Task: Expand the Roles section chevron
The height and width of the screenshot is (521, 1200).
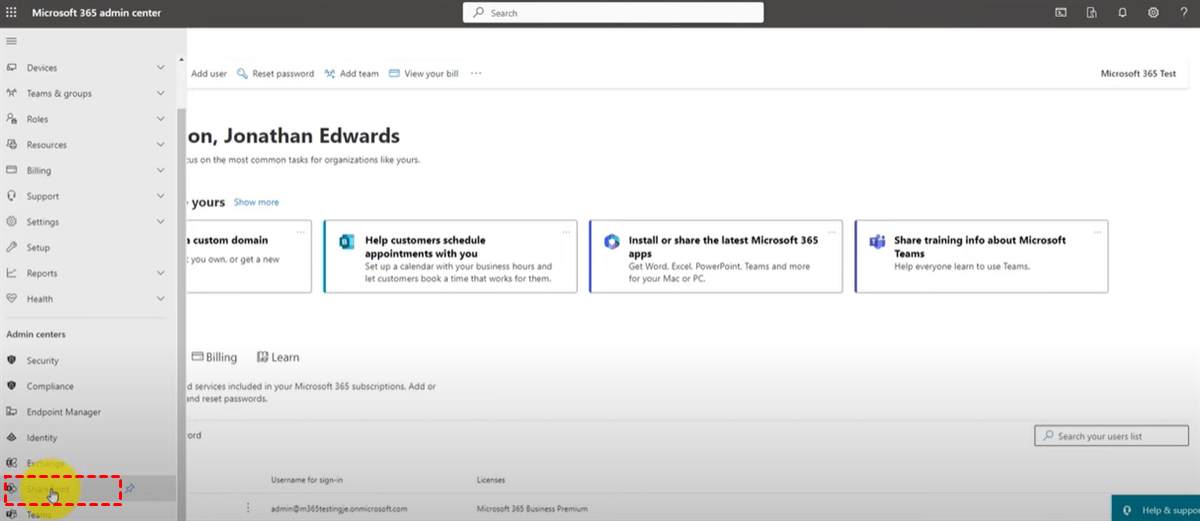Action: click(x=161, y=119)
